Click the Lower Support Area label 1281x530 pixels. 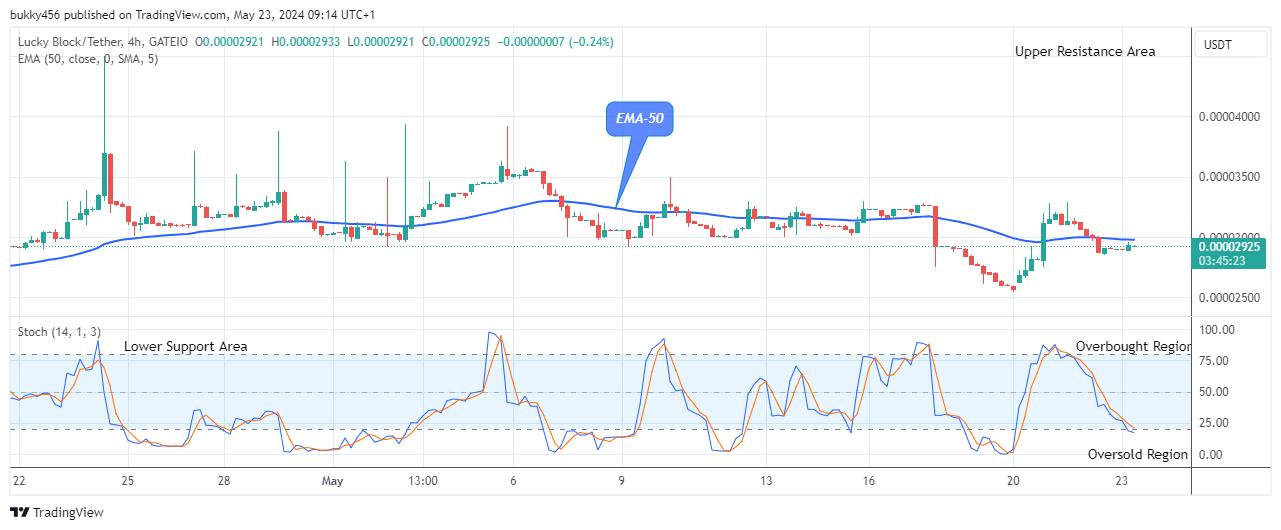click(x=185, y=347)
